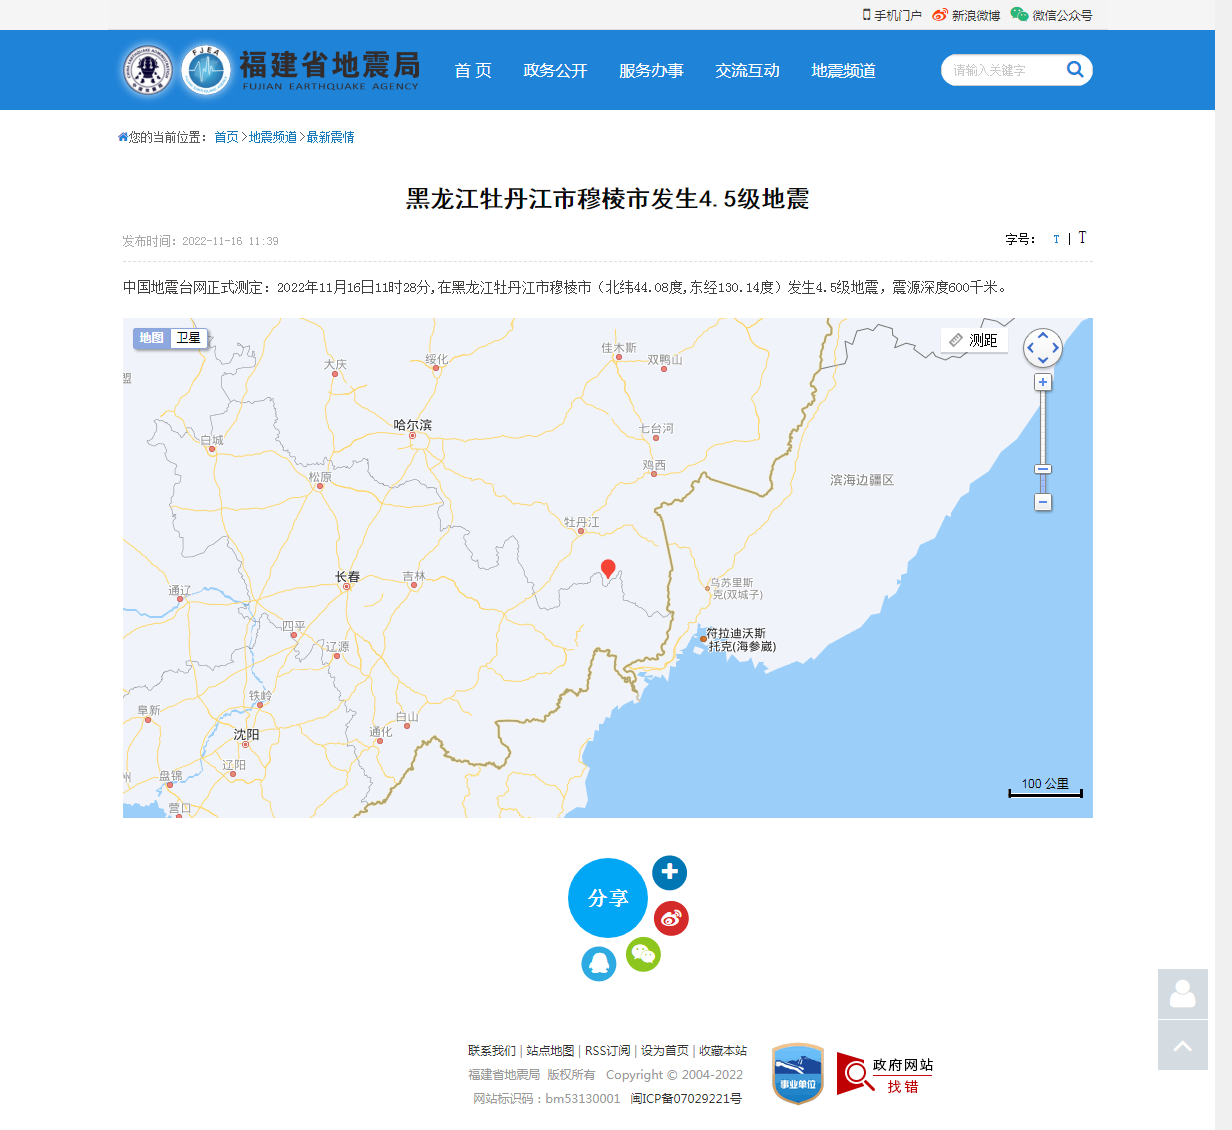The height and width of the screenshot is (1130, 1232).
Task: Share via the blue QQ penguin icon
Action: click(598, 964)
